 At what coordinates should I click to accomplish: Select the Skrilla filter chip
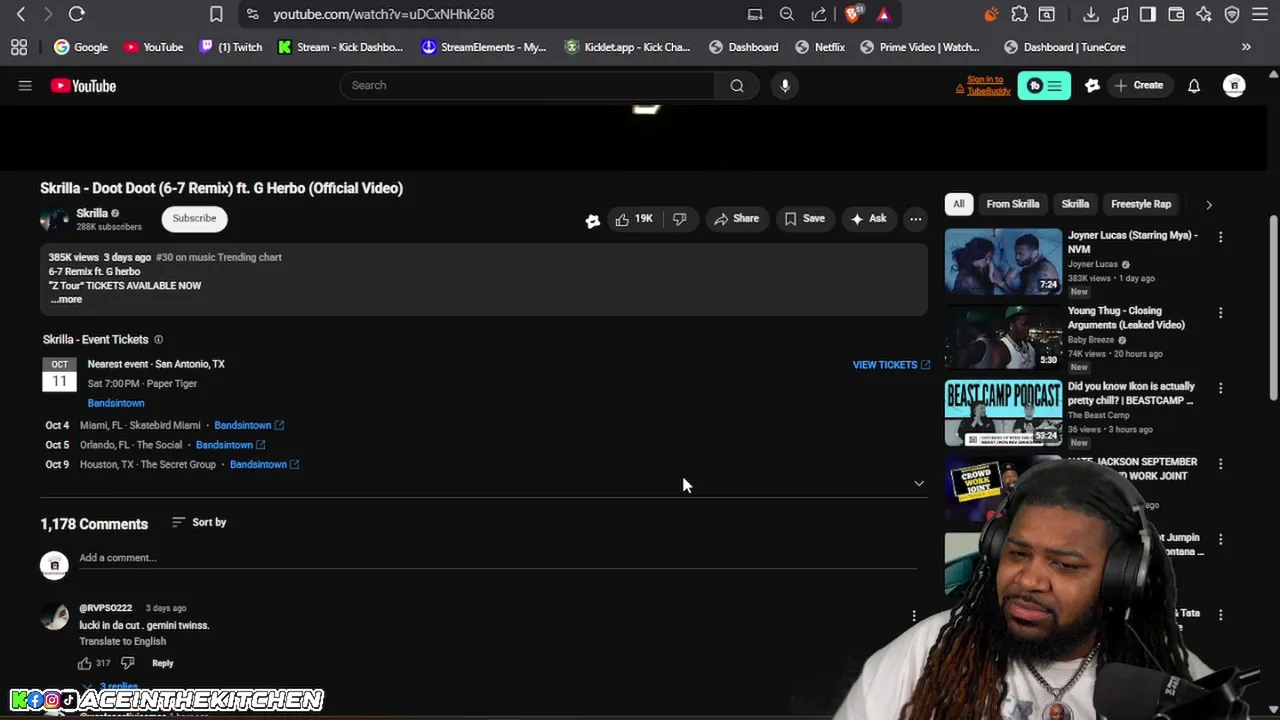tap(1075, 204)
